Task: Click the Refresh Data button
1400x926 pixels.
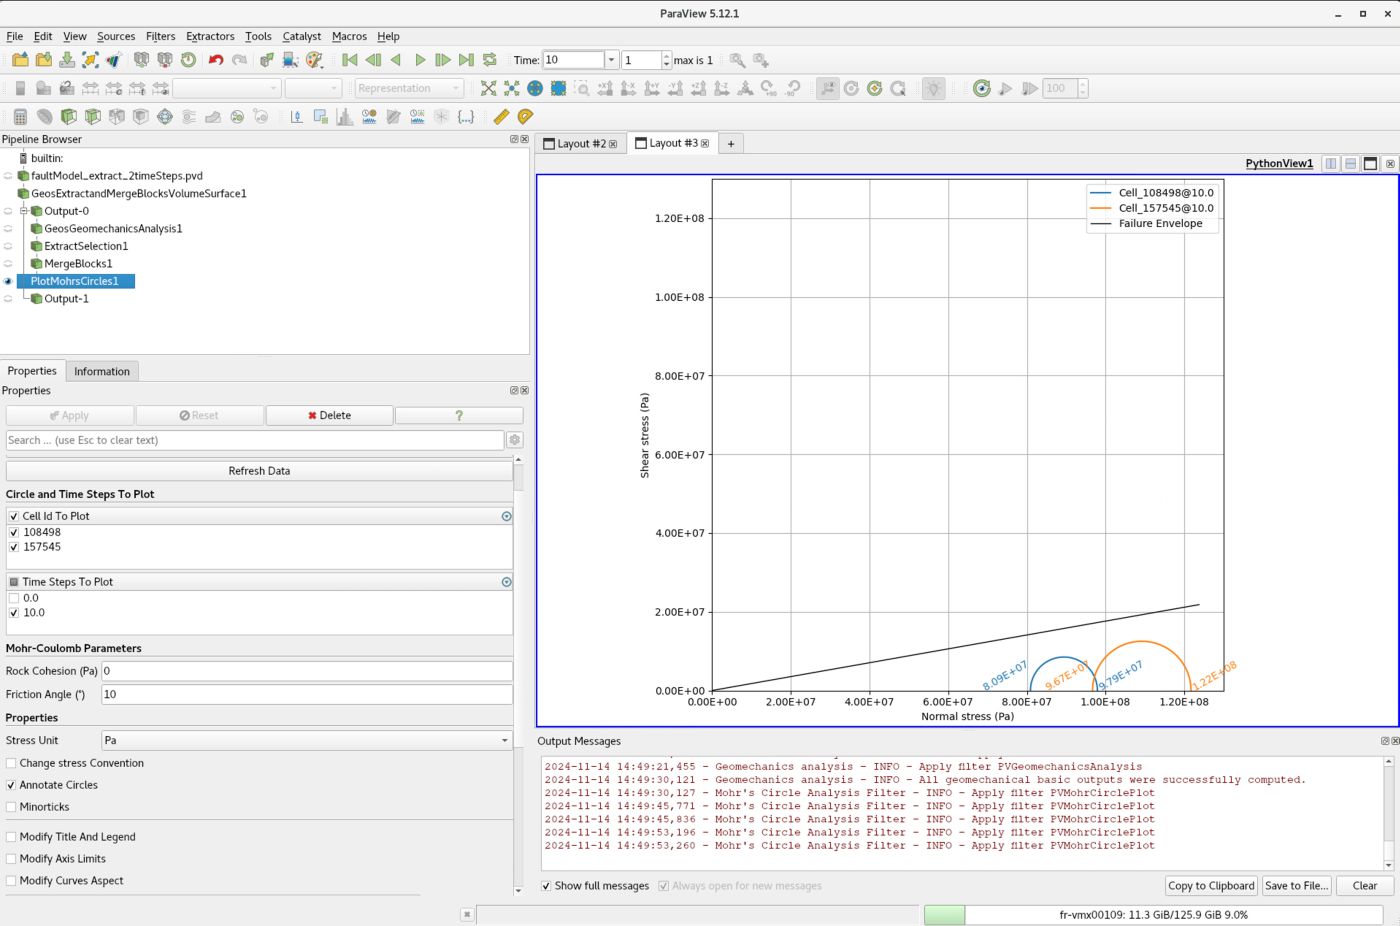Action: point(259,471)
